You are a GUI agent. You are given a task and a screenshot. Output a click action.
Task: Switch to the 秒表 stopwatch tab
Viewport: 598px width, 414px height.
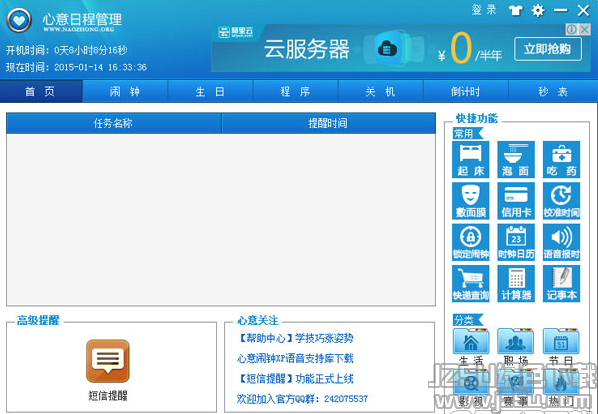(553, 91)
